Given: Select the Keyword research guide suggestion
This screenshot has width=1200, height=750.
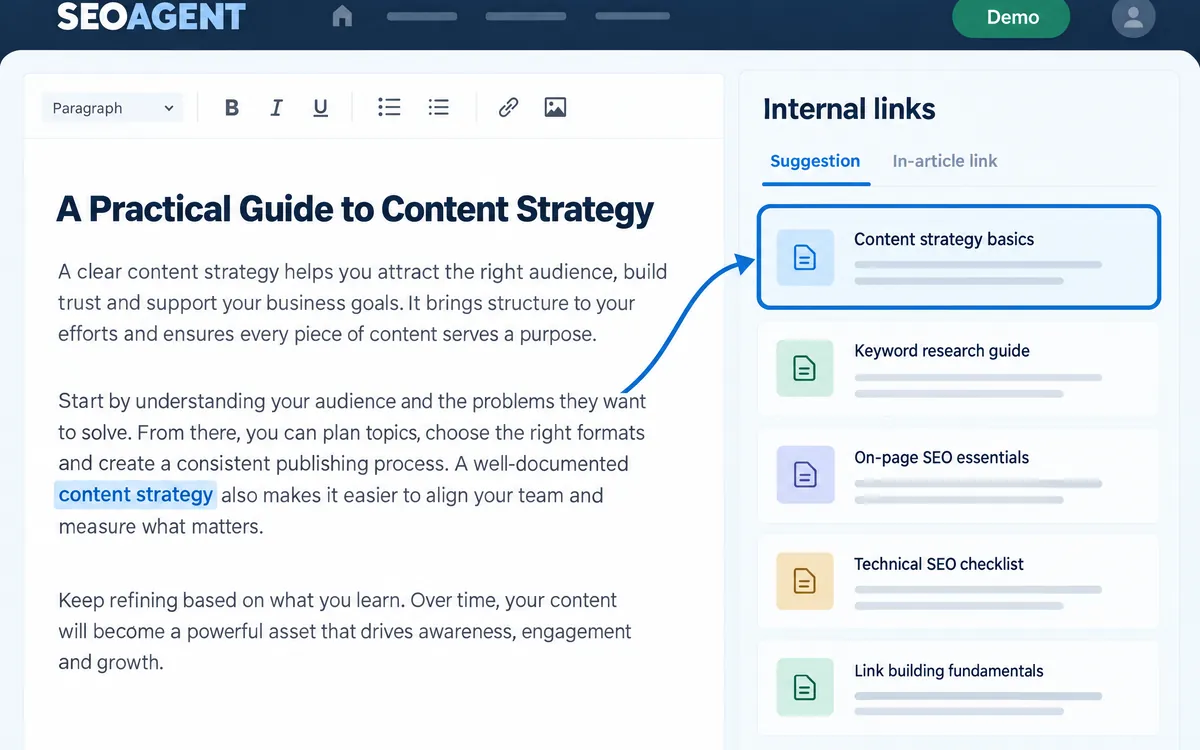Looking at the screenshot, I should (958, 368).
